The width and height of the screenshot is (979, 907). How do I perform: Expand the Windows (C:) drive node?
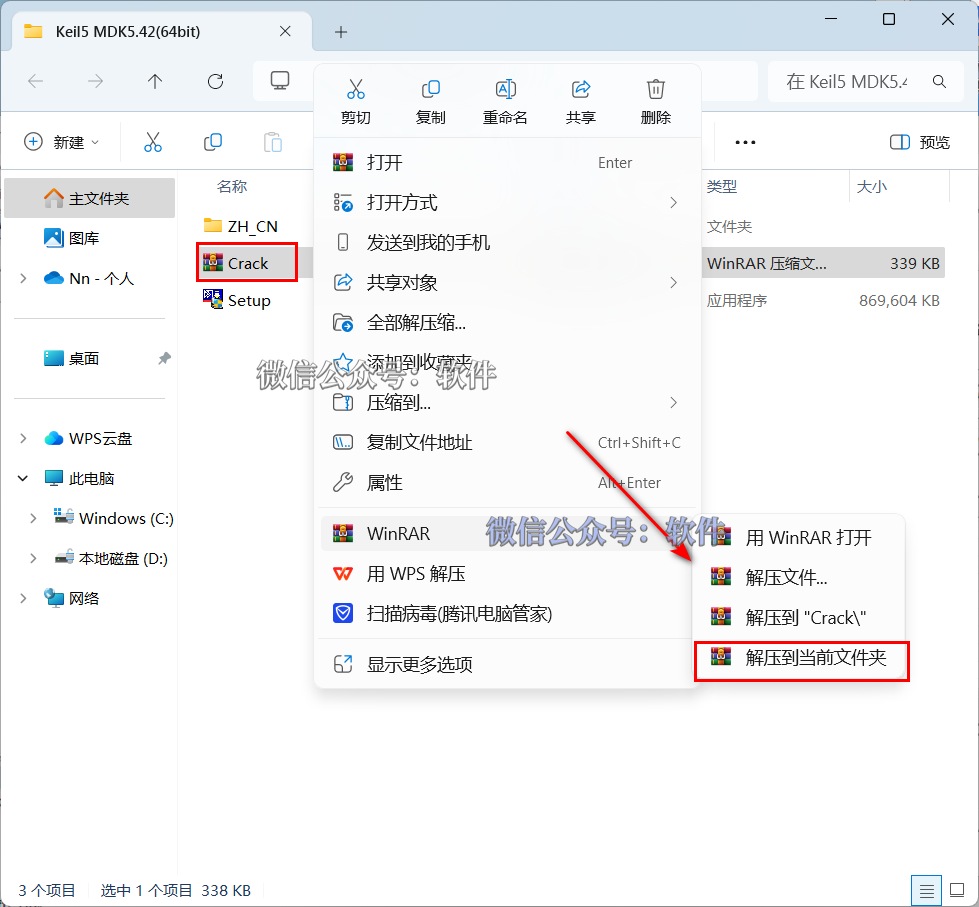[x=33, y=518]
